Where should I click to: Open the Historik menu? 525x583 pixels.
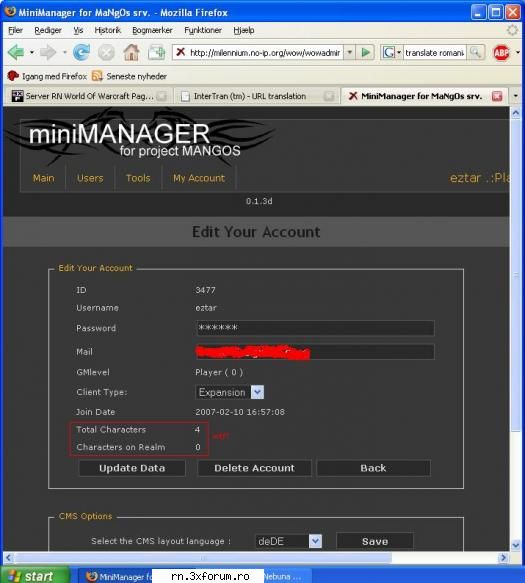tap(107, 30)
